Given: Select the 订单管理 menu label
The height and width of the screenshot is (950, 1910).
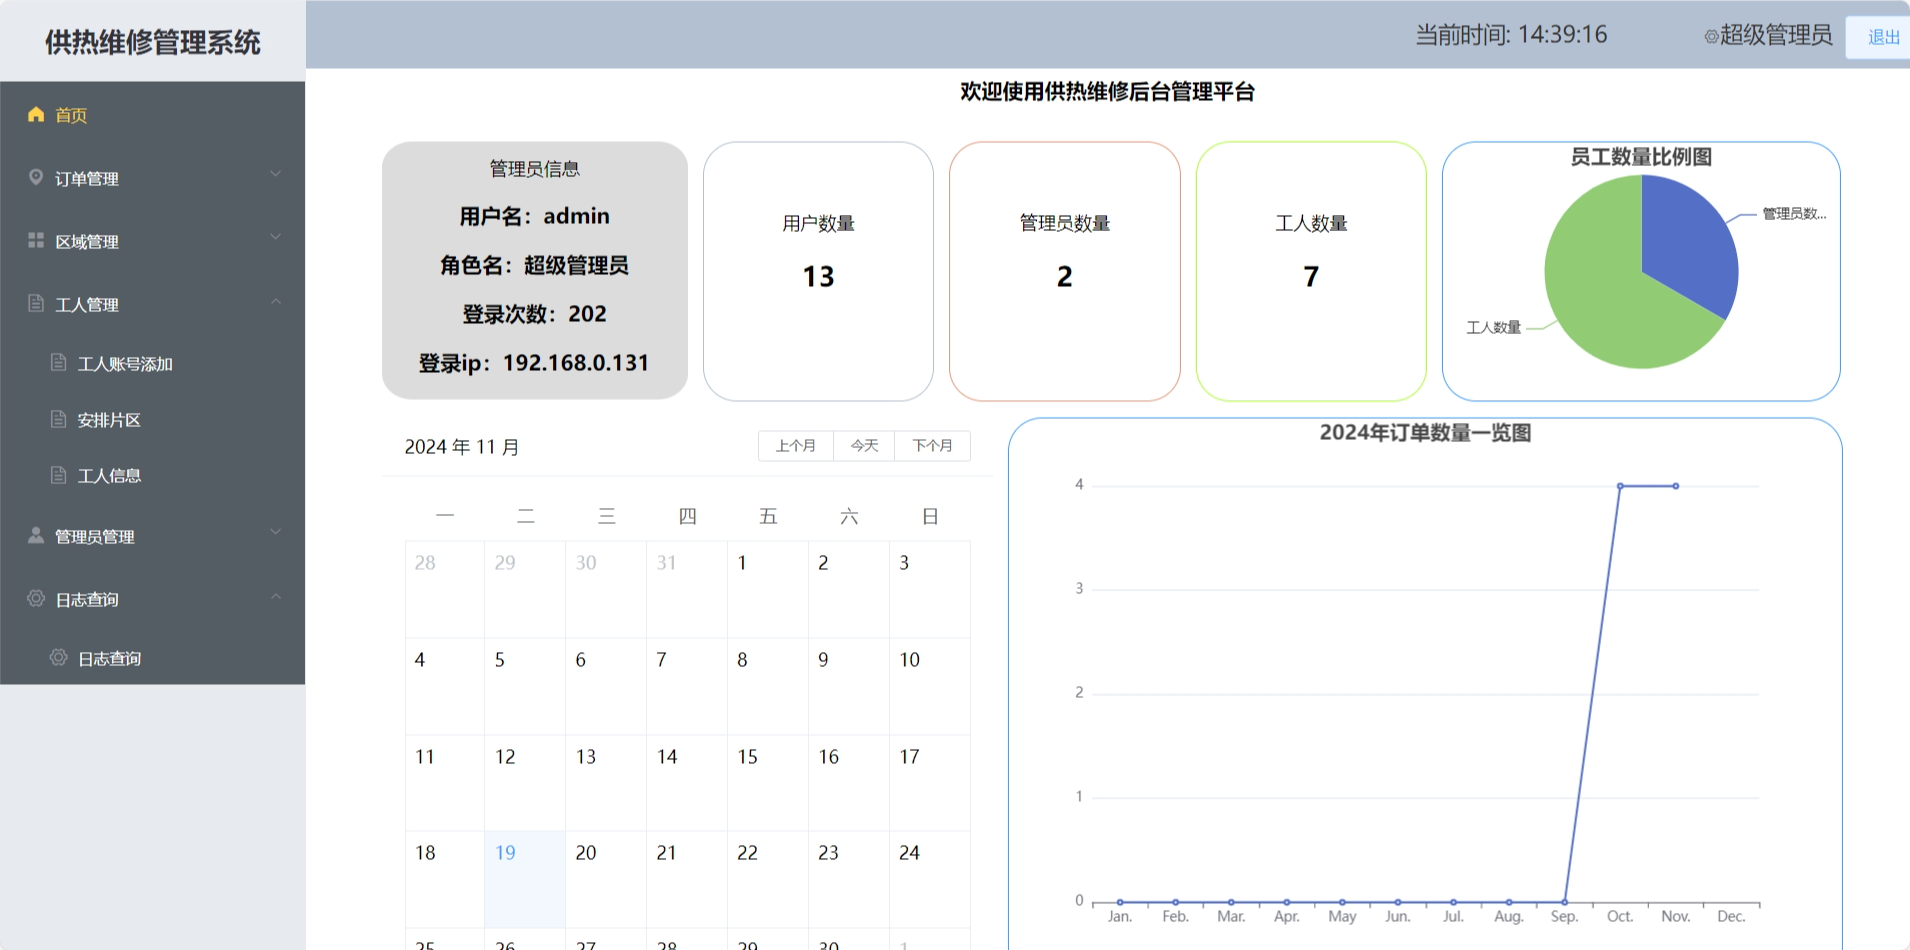Looking at the screenshot, I should [x=87, y=179].
